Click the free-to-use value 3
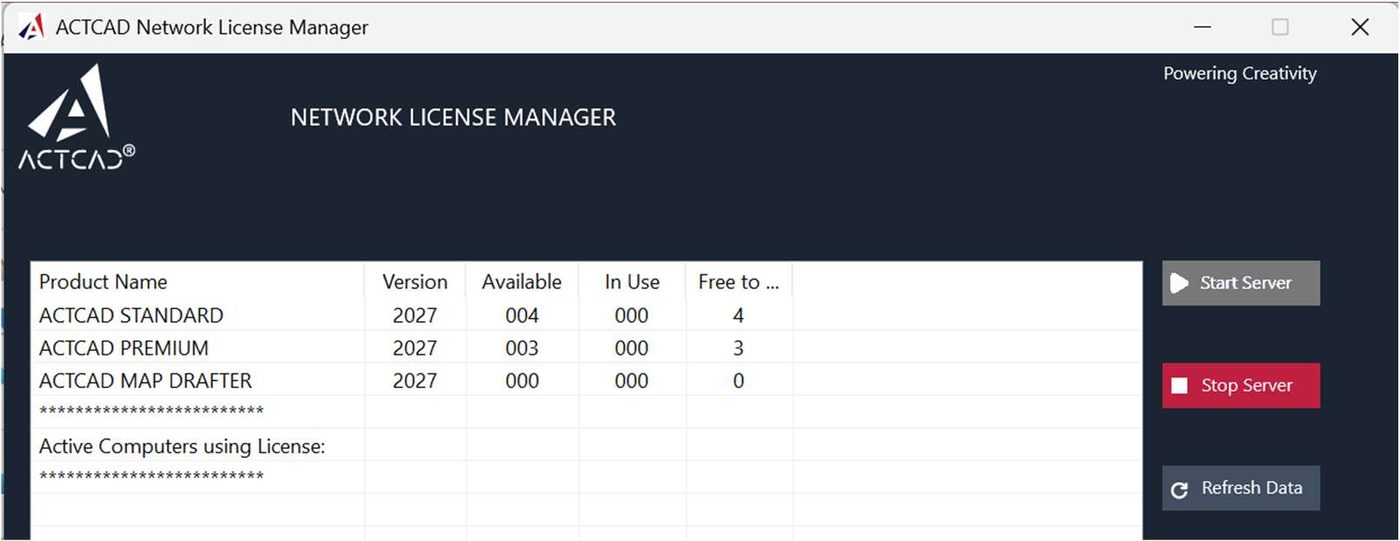 pos(738,348)
